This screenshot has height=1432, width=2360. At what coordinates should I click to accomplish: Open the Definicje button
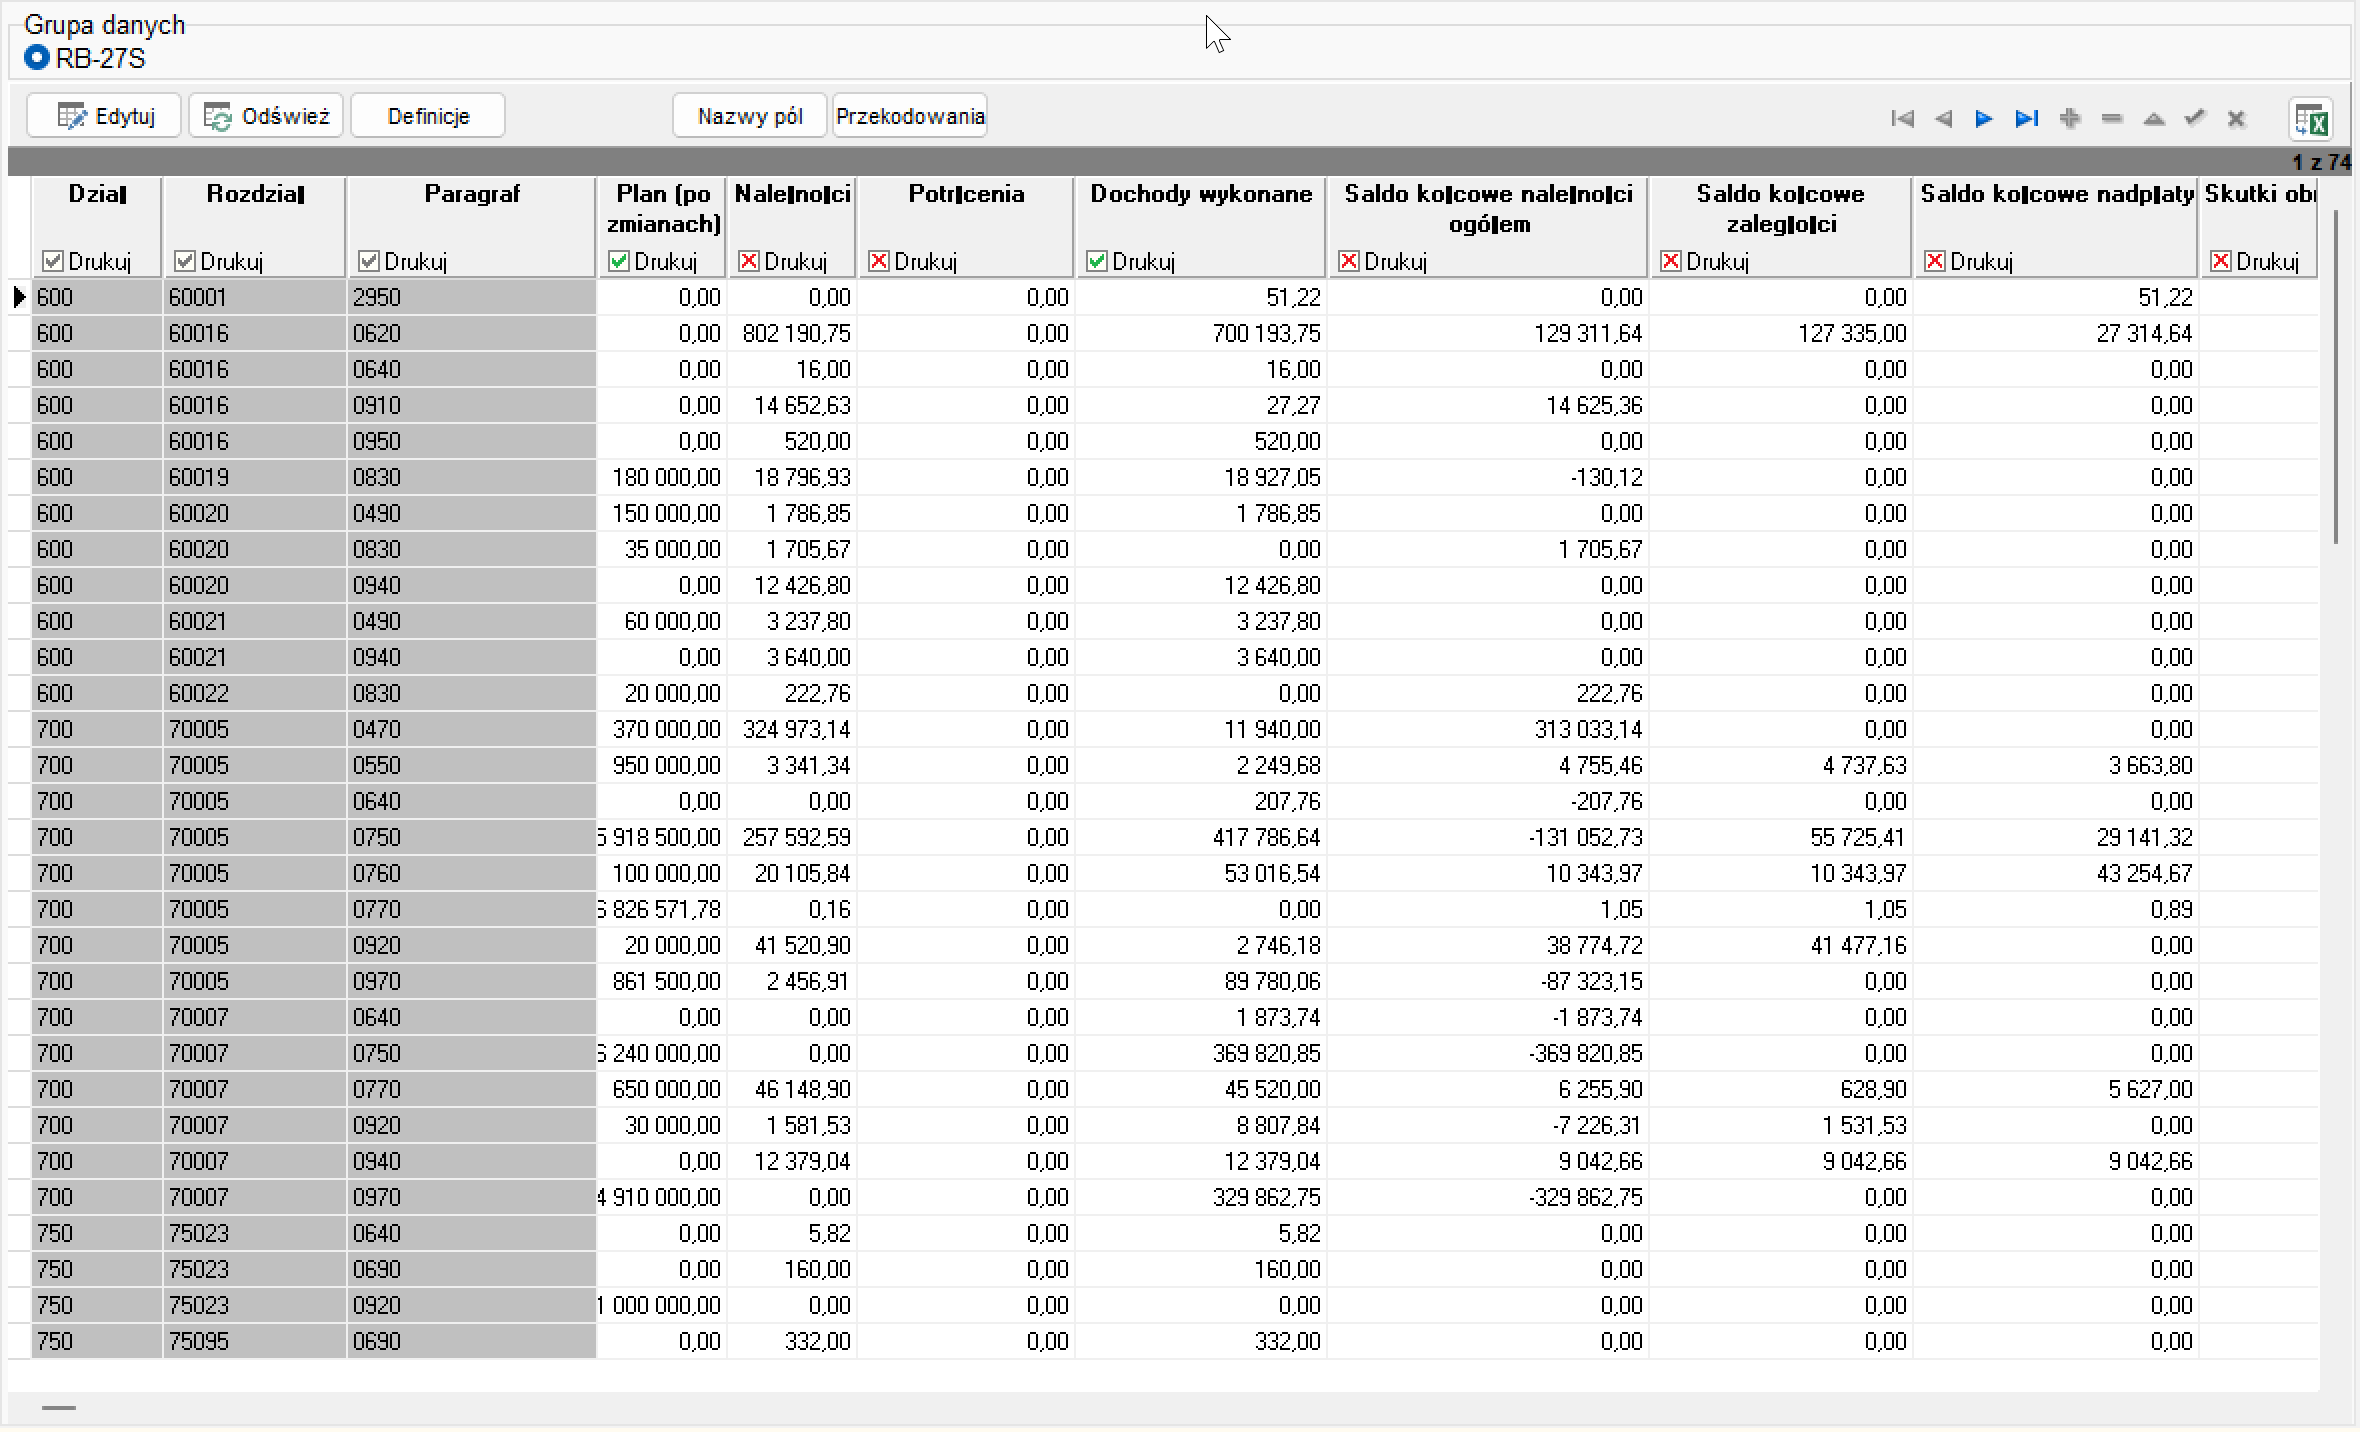click(x=428, y=116)
